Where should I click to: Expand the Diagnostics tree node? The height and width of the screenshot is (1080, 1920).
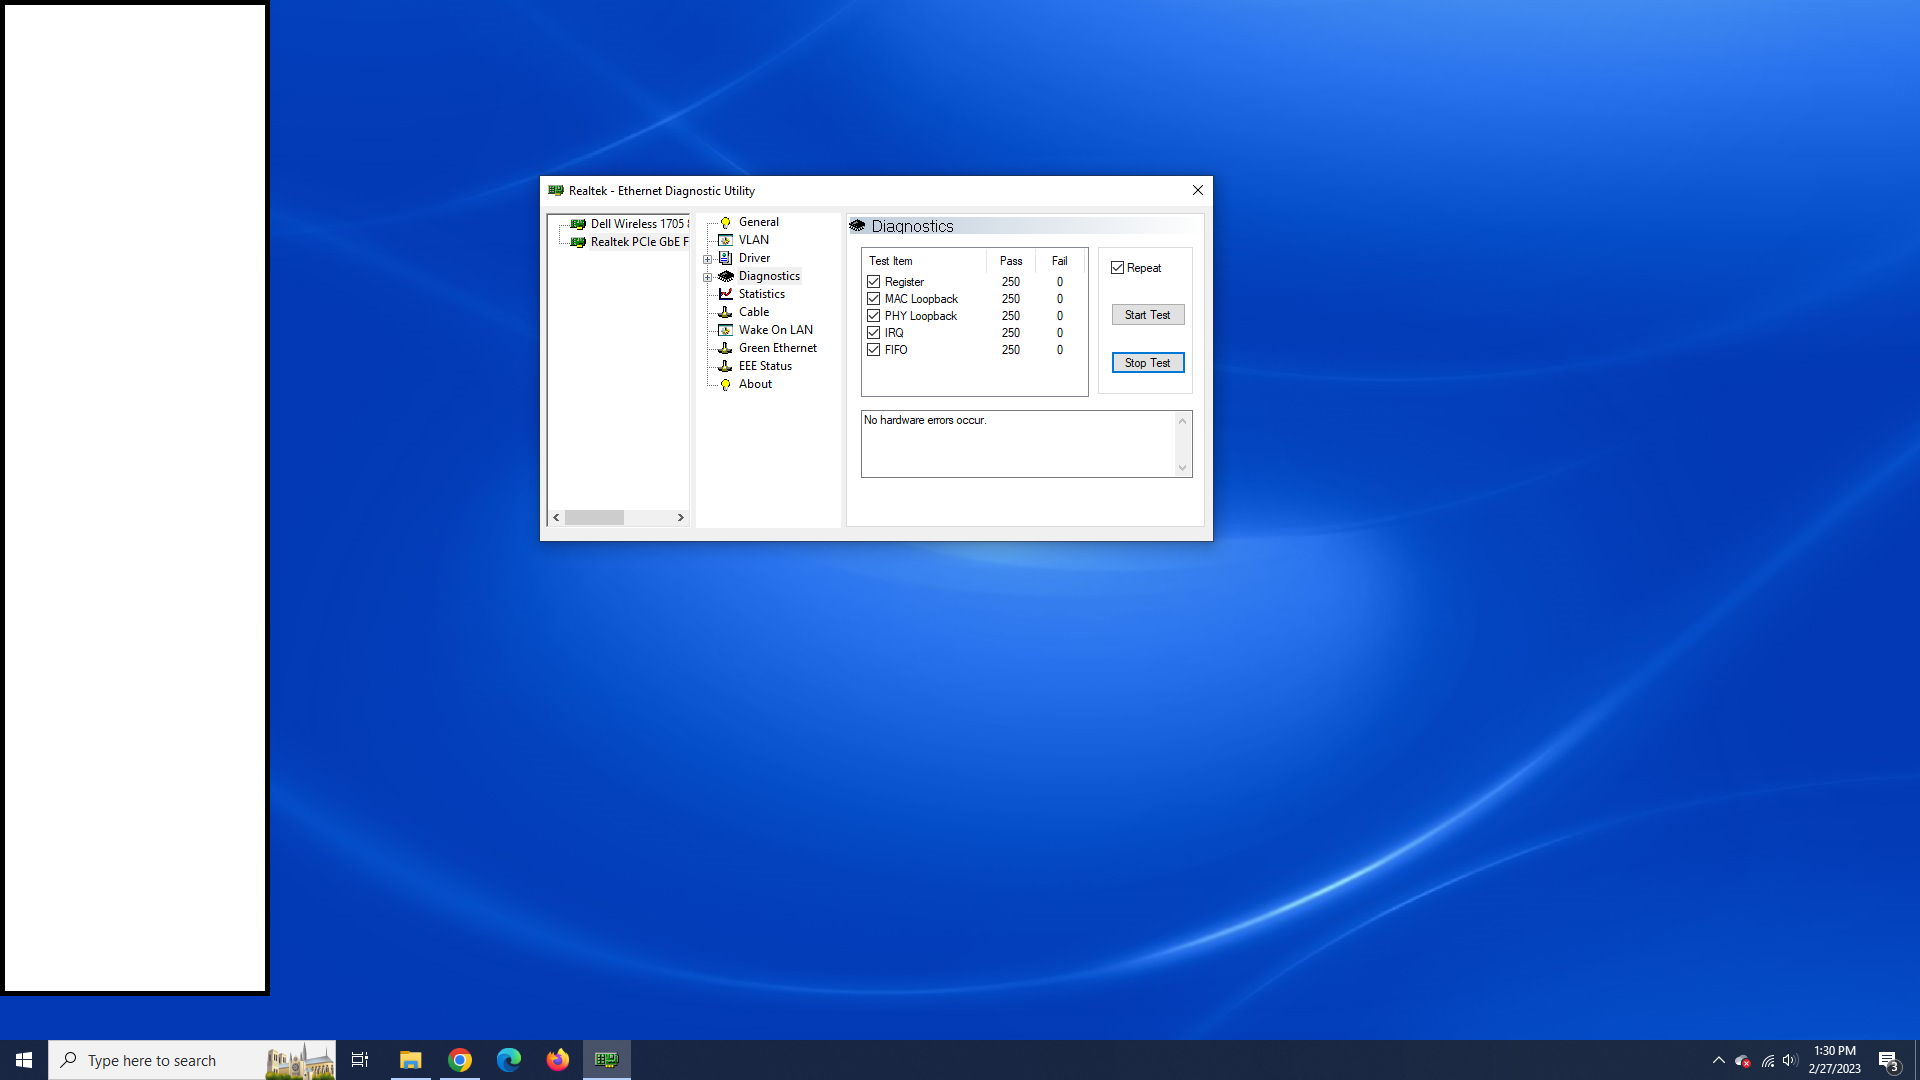click(x=708, y=277)
